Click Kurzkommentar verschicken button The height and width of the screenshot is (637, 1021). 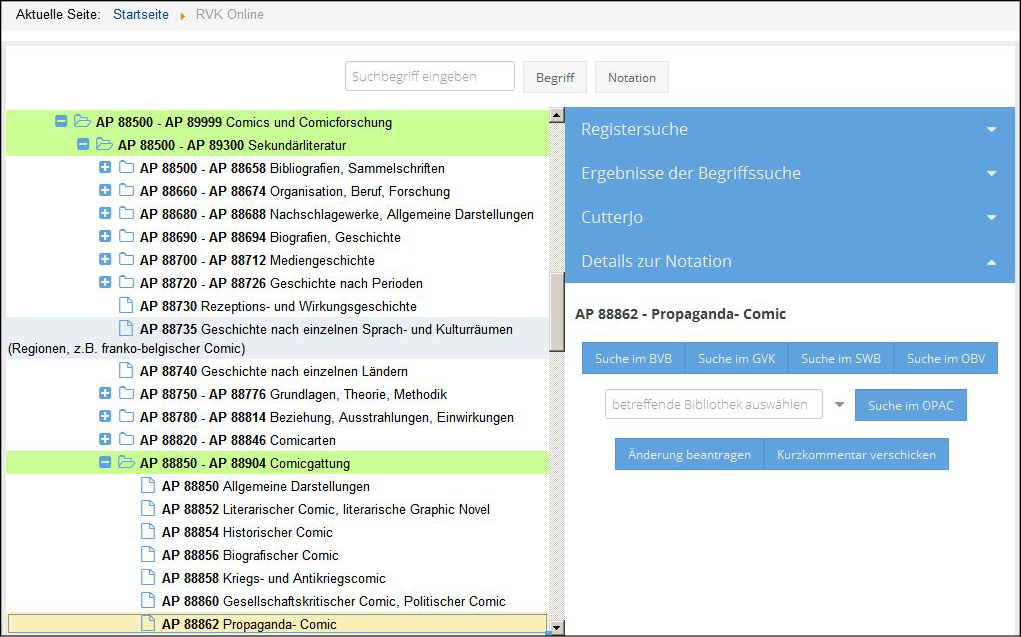856,455
